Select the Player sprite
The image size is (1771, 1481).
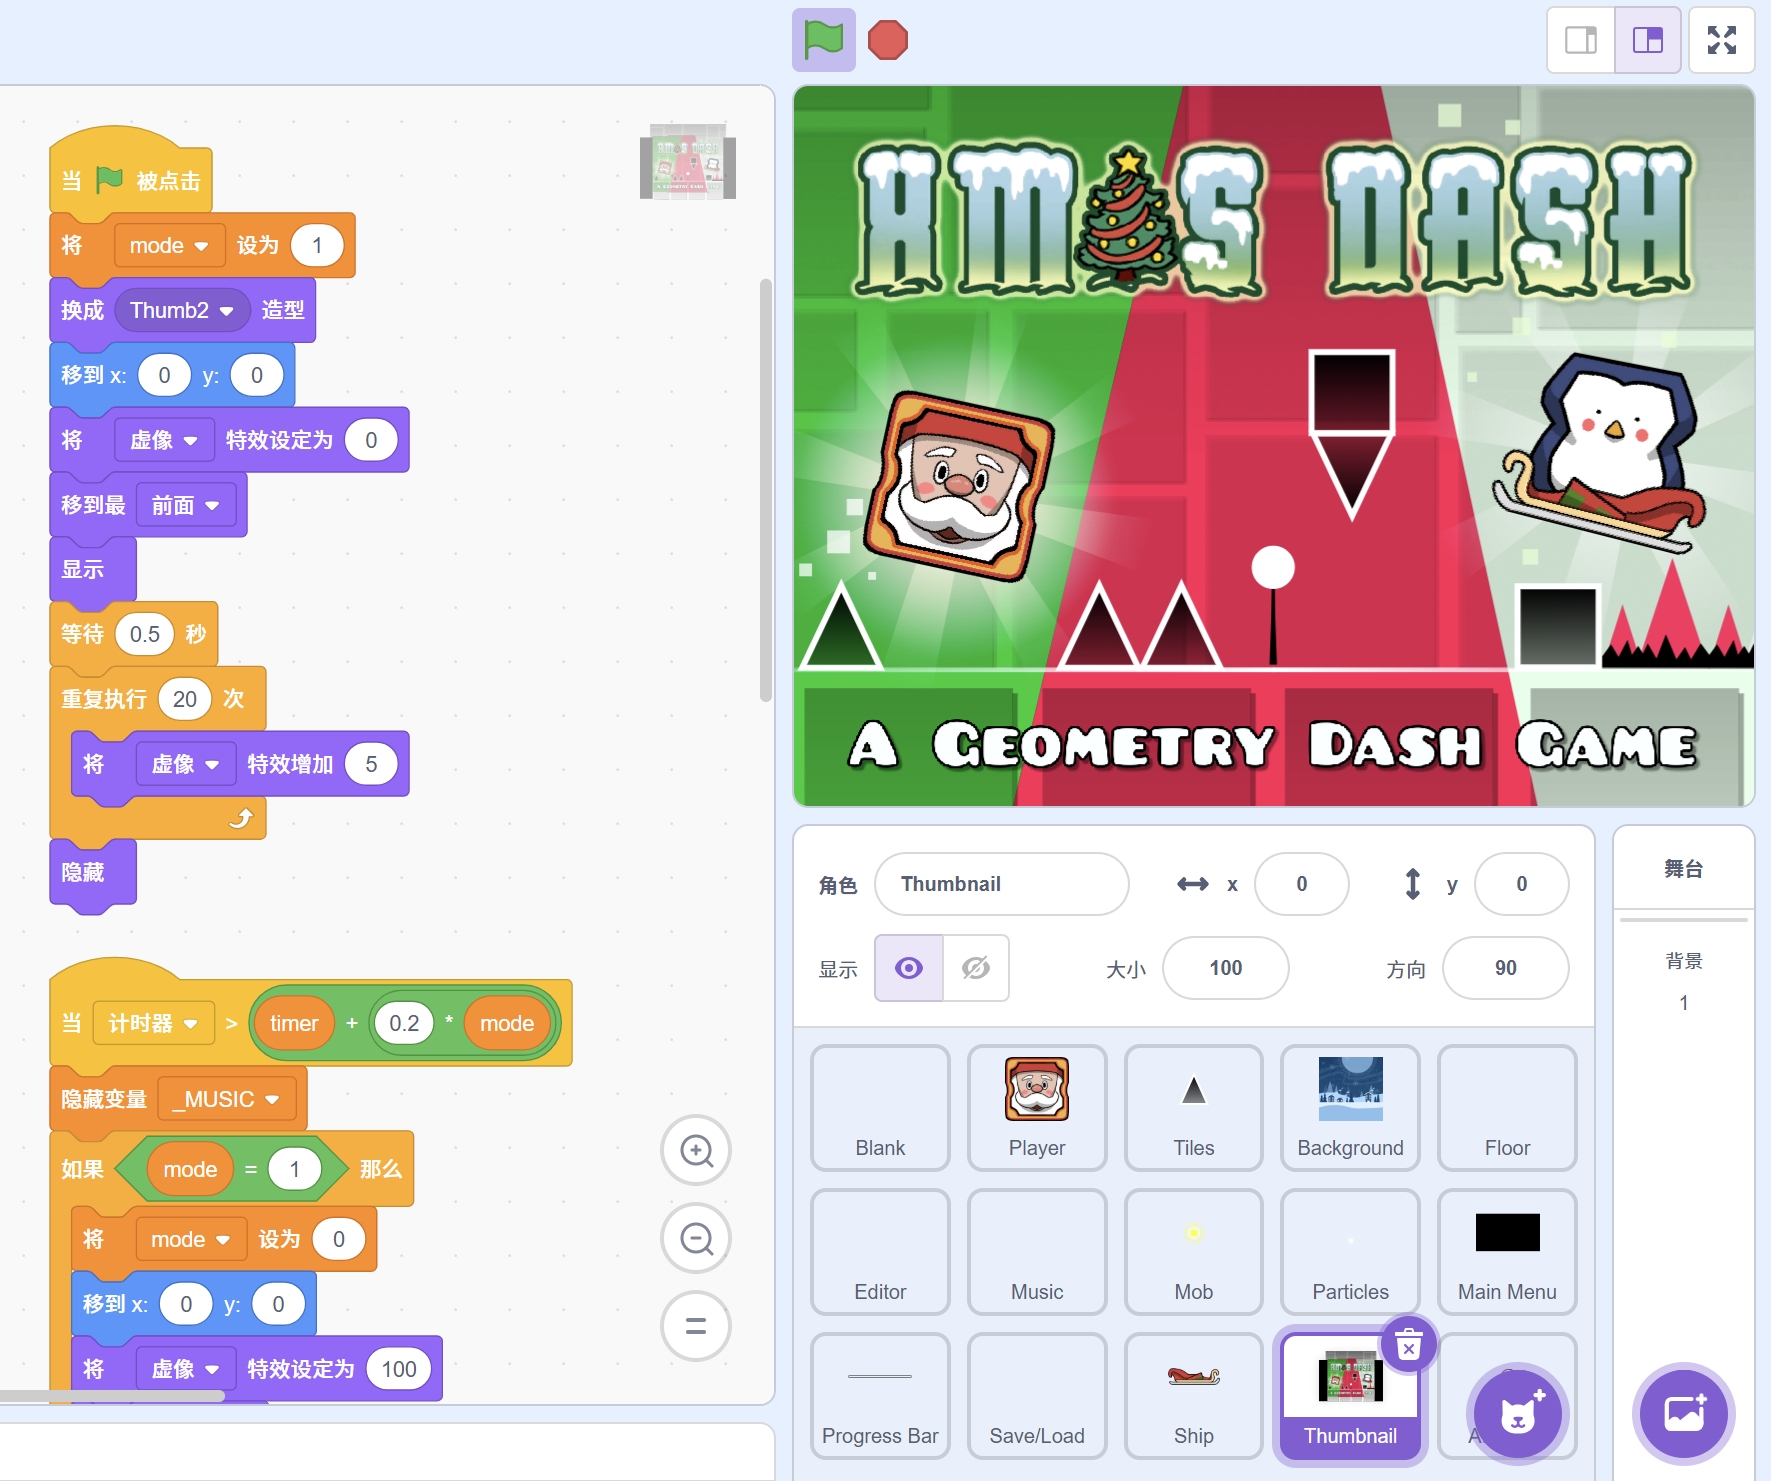click(x=1037, y=1107)
